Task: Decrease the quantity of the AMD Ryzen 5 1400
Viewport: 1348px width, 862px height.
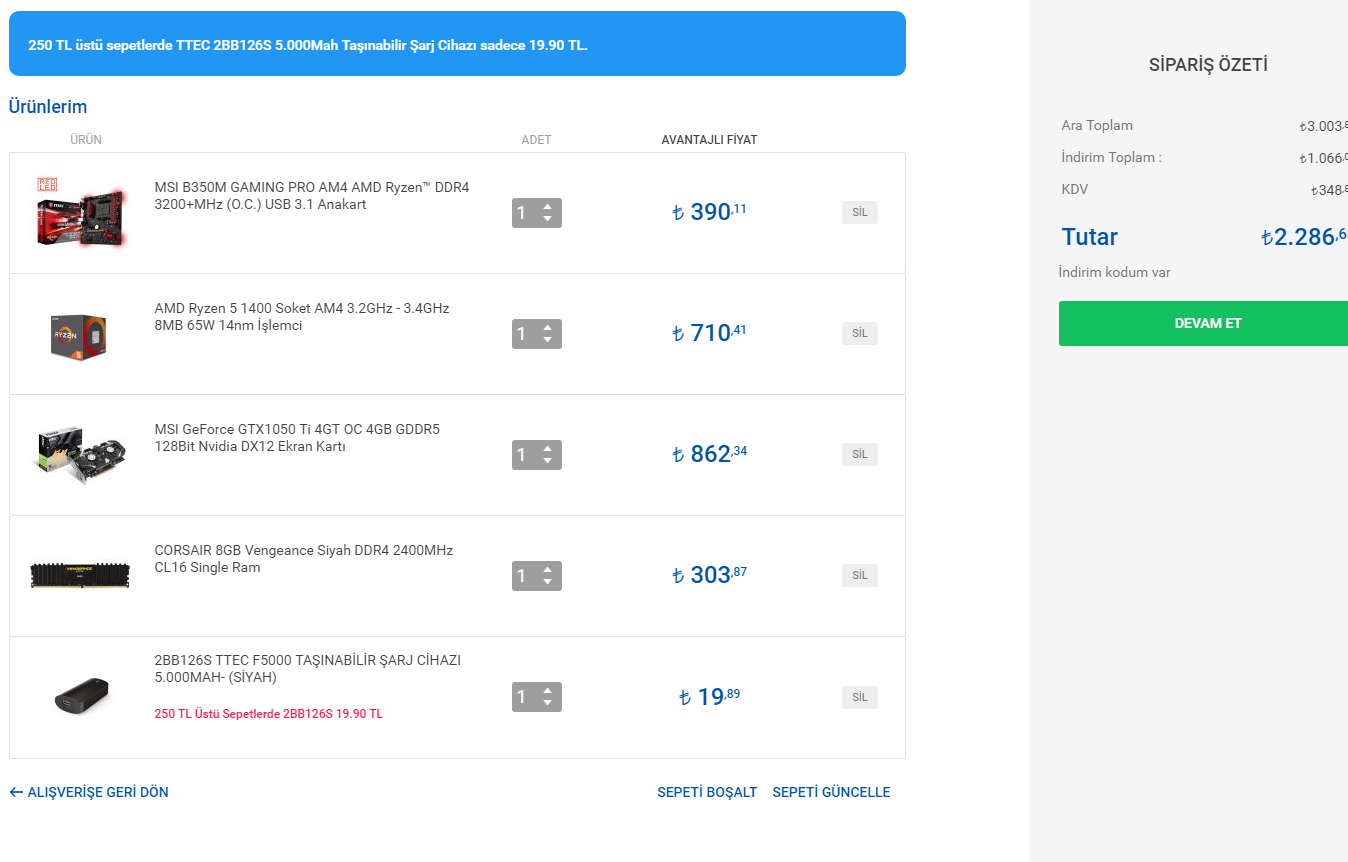Action: coord(547,340)
